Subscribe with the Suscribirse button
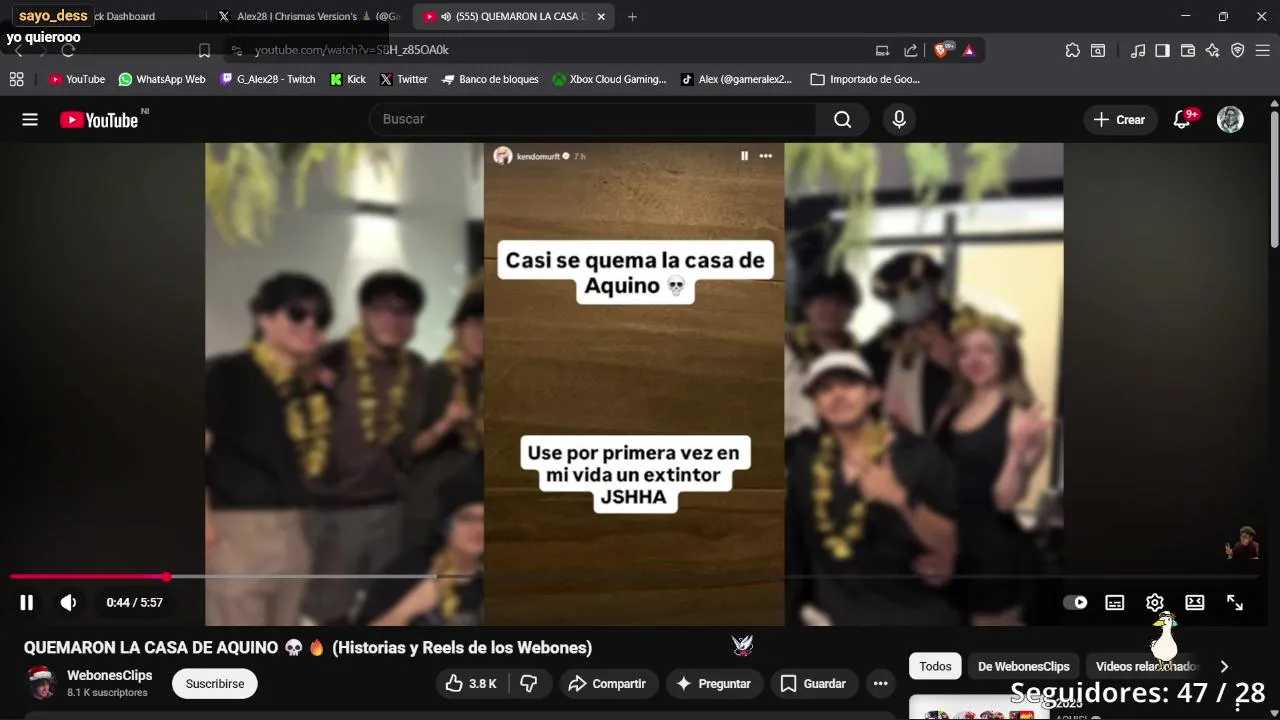 coord(215,684)
